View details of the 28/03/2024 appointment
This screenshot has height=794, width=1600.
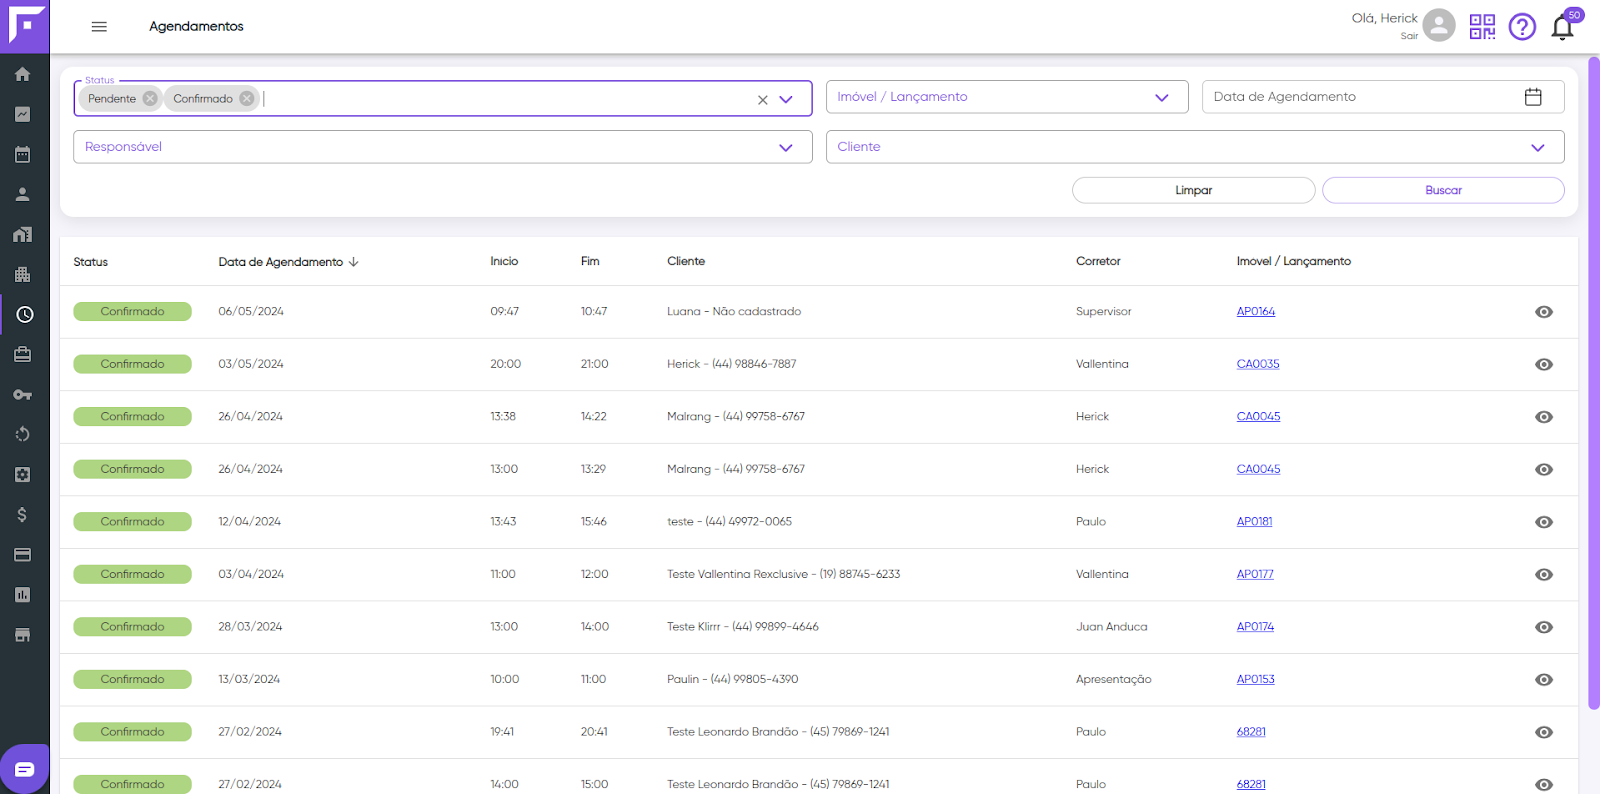pos(1544,627)
